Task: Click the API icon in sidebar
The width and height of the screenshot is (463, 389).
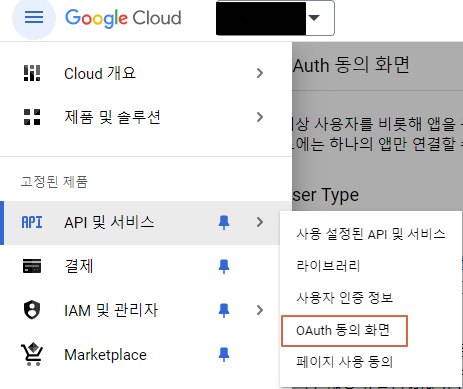Action: (32, 222)
